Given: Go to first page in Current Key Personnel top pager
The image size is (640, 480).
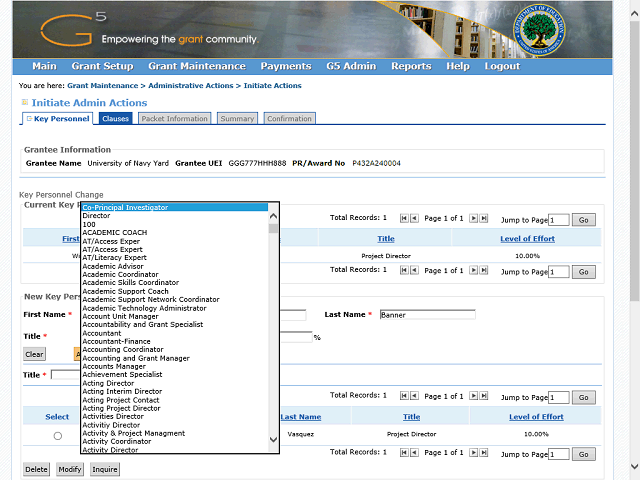Looking at the screenshot, I should pyautogui.click(x=404, y=218).
